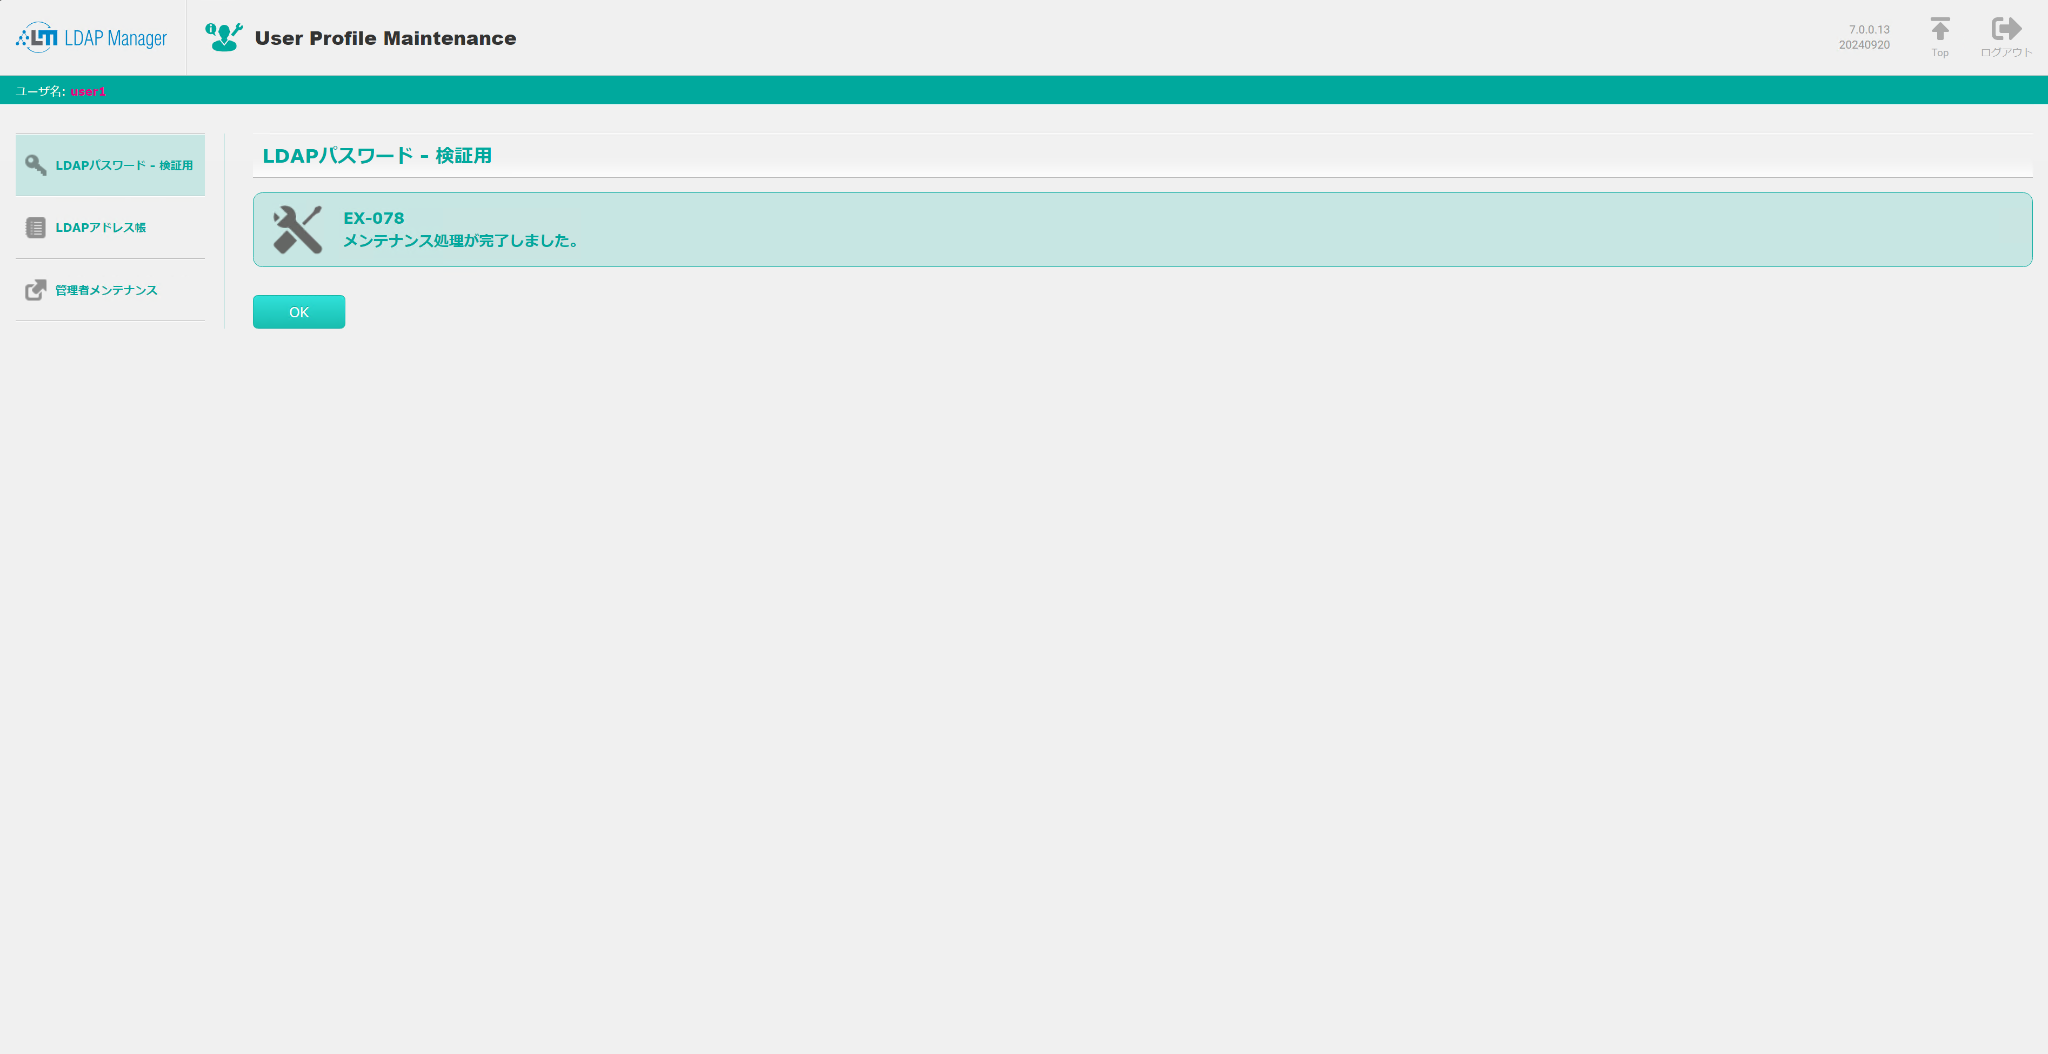Click the key icon in sidebar
The image size is (2048, 1054).
[36, 165]
